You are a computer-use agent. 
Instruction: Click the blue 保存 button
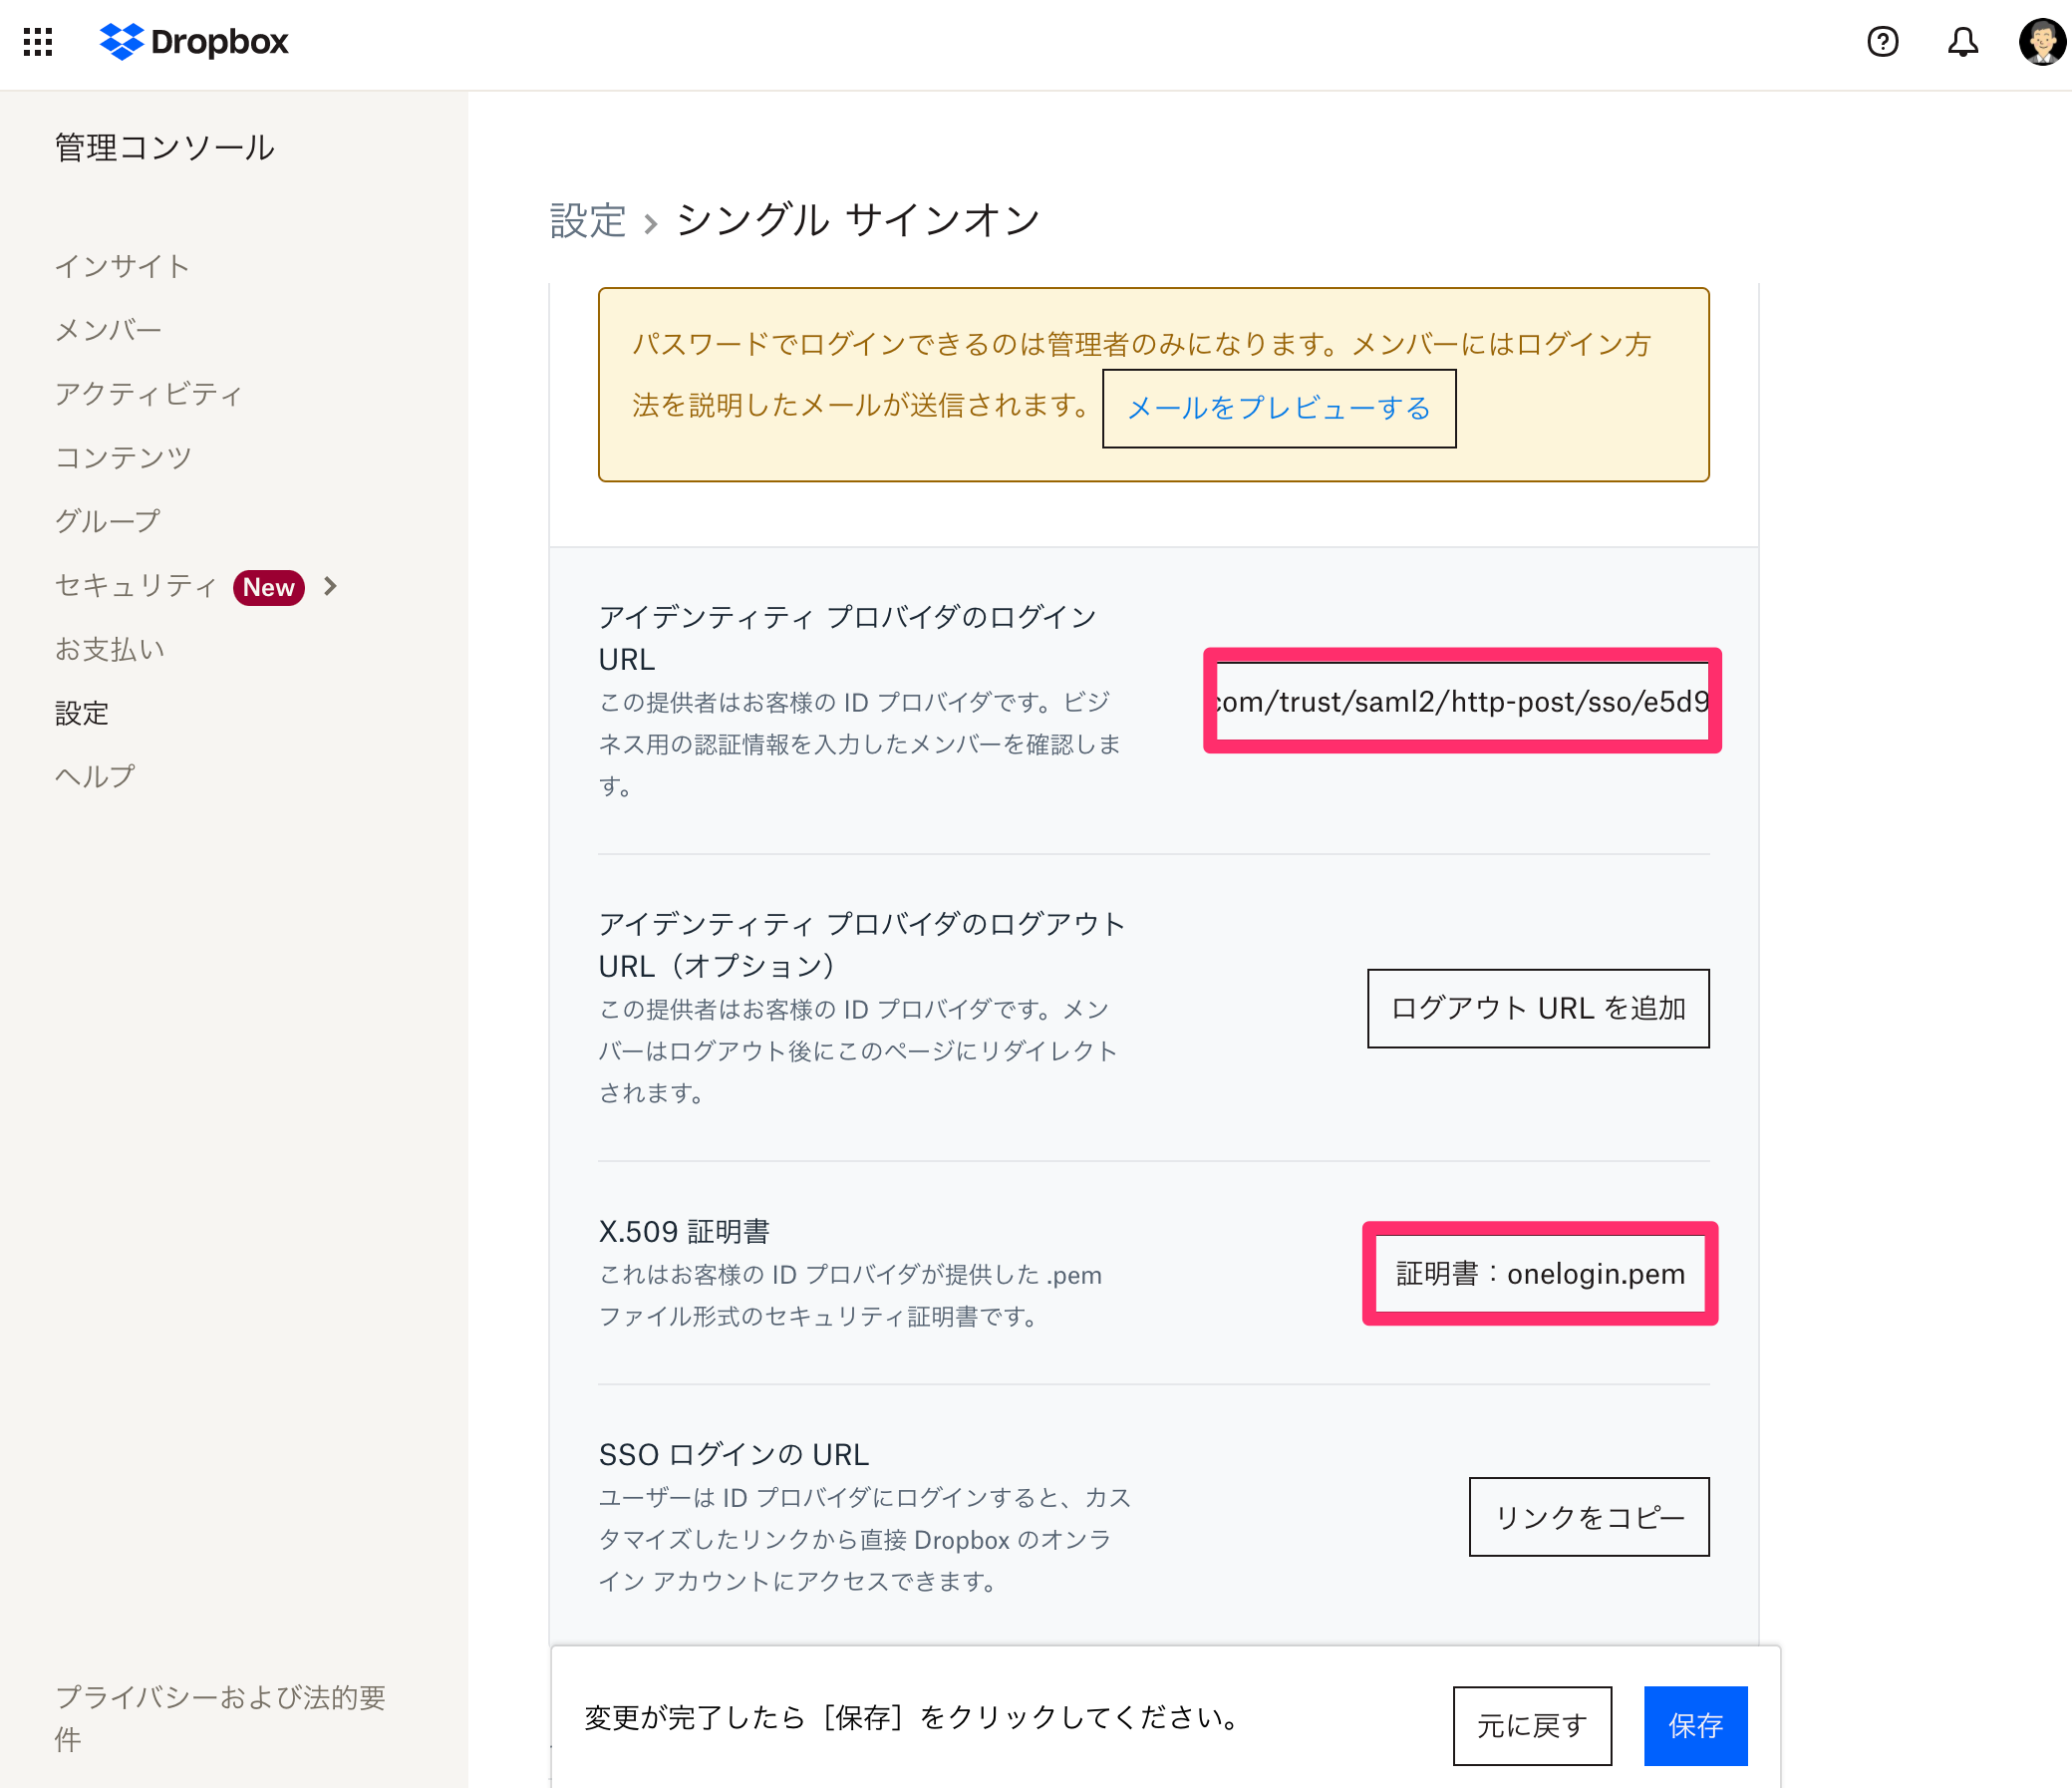pos(1696,1725)
